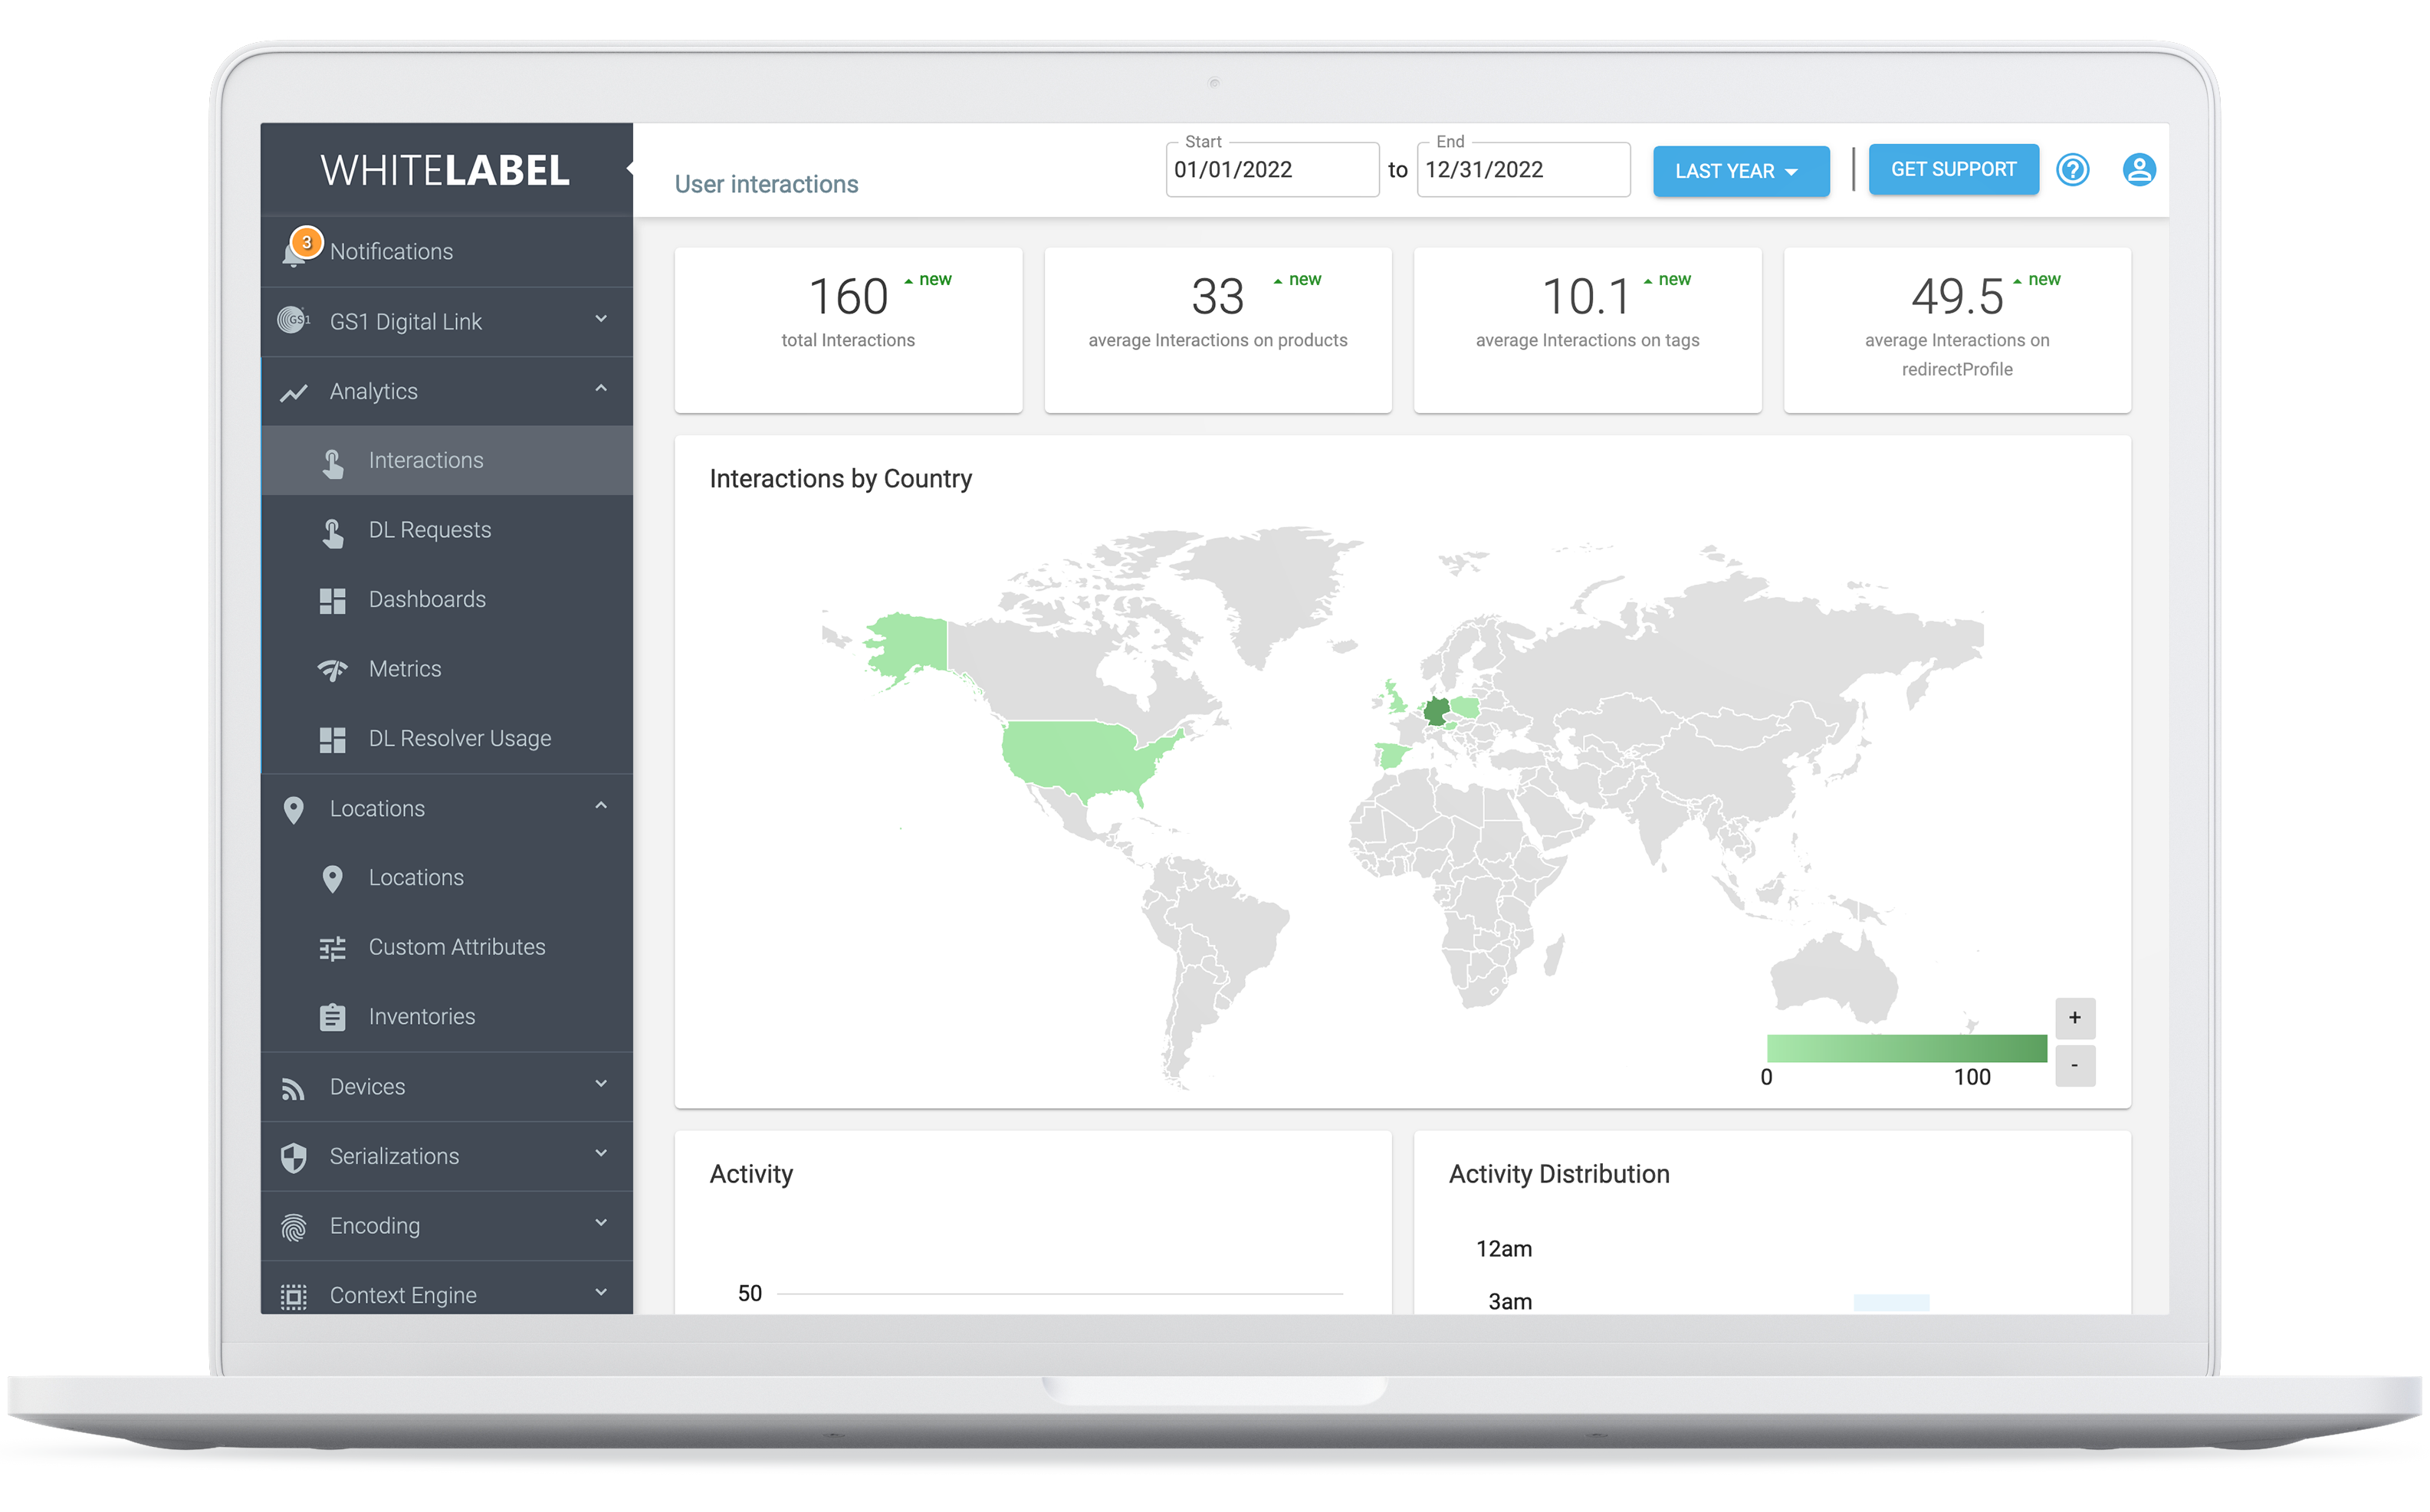
Task: Open the Metrics page
Action: tap(446, 669)
